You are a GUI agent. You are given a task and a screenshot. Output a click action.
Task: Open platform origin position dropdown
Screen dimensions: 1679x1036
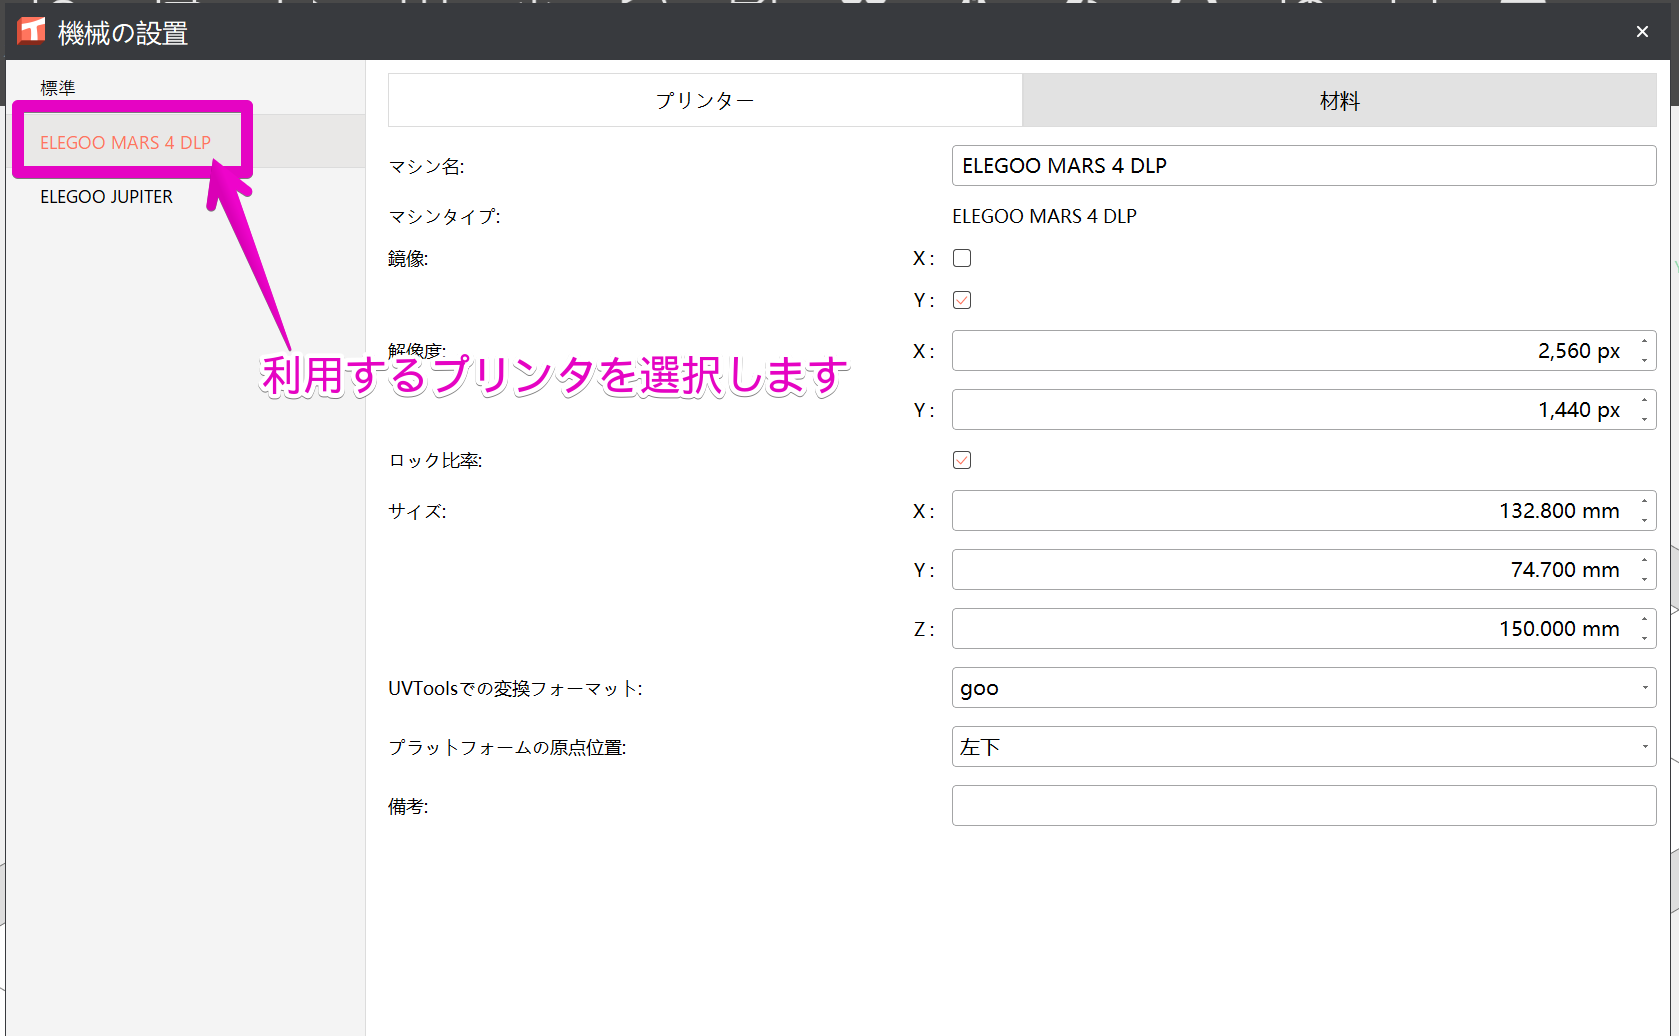[1304, 747]
